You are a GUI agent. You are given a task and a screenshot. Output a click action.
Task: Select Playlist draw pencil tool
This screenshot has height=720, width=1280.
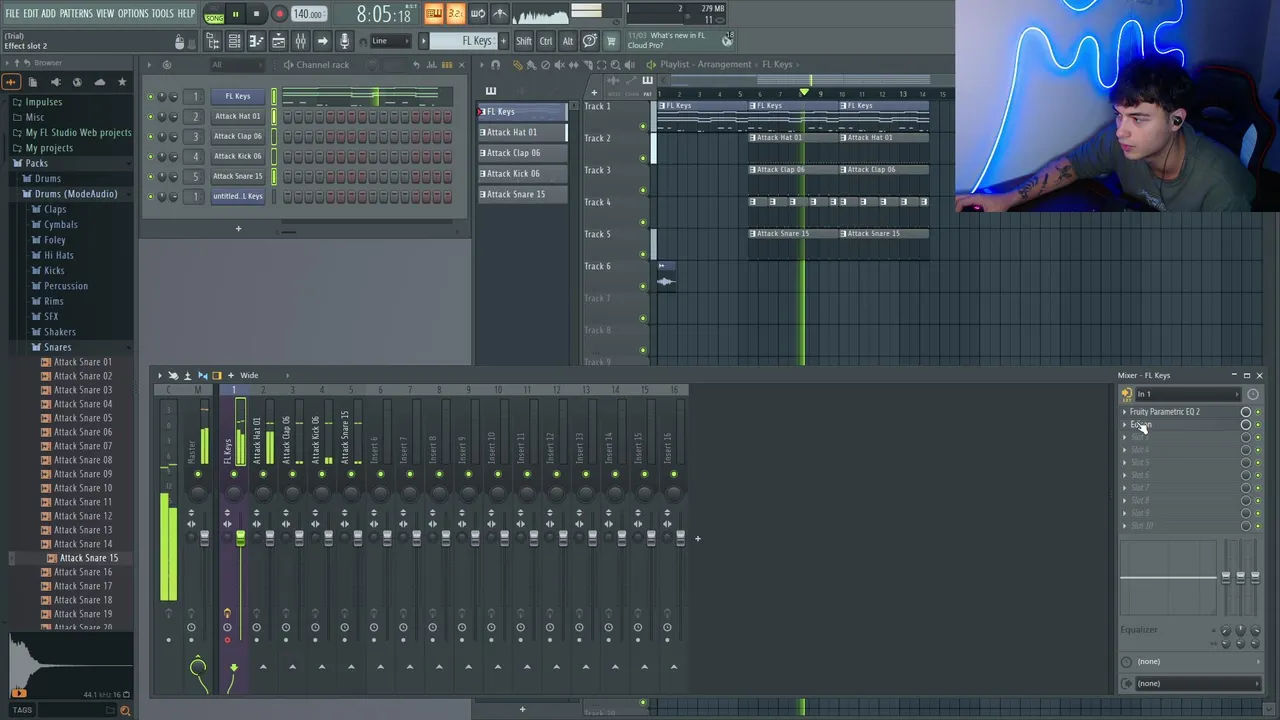point(518,65)
